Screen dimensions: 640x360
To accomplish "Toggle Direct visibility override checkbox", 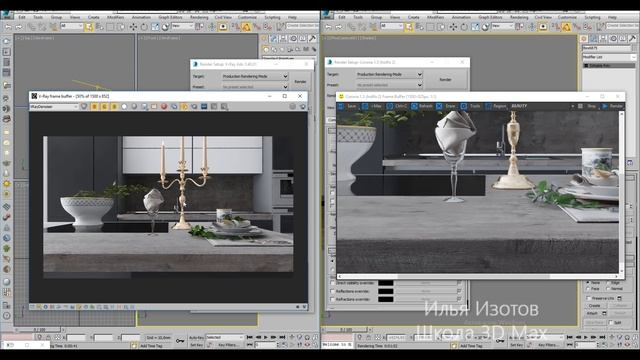I will point(332,283).
